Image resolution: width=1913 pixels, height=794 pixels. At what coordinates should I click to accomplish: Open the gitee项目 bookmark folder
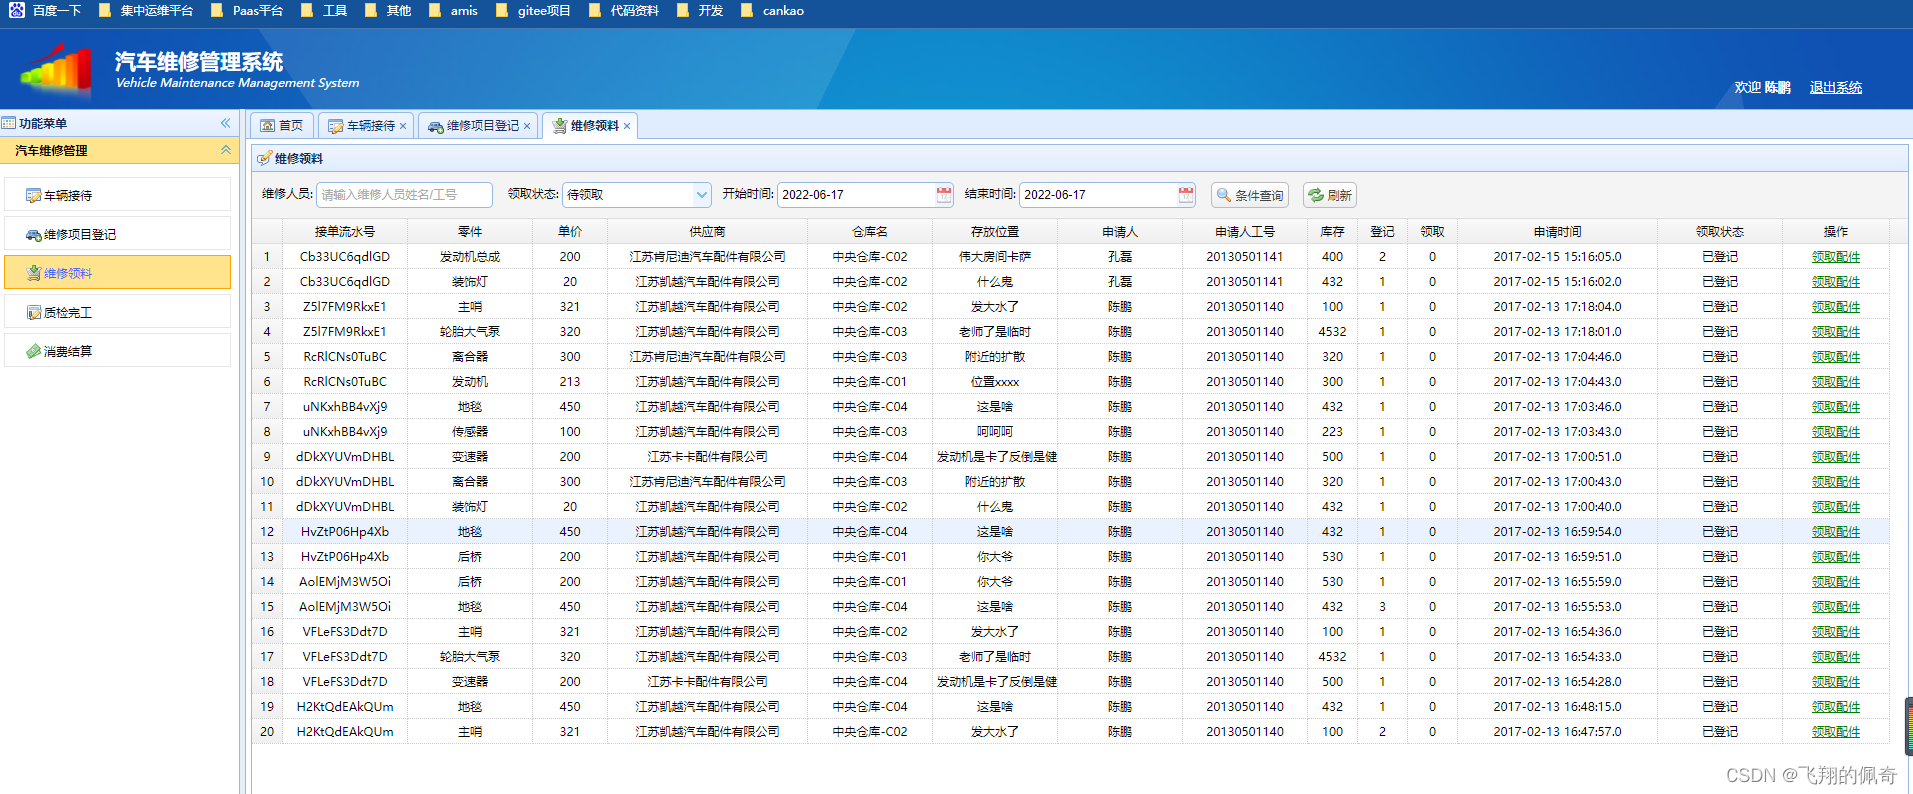pyautogui.click(x=533, y=10)
